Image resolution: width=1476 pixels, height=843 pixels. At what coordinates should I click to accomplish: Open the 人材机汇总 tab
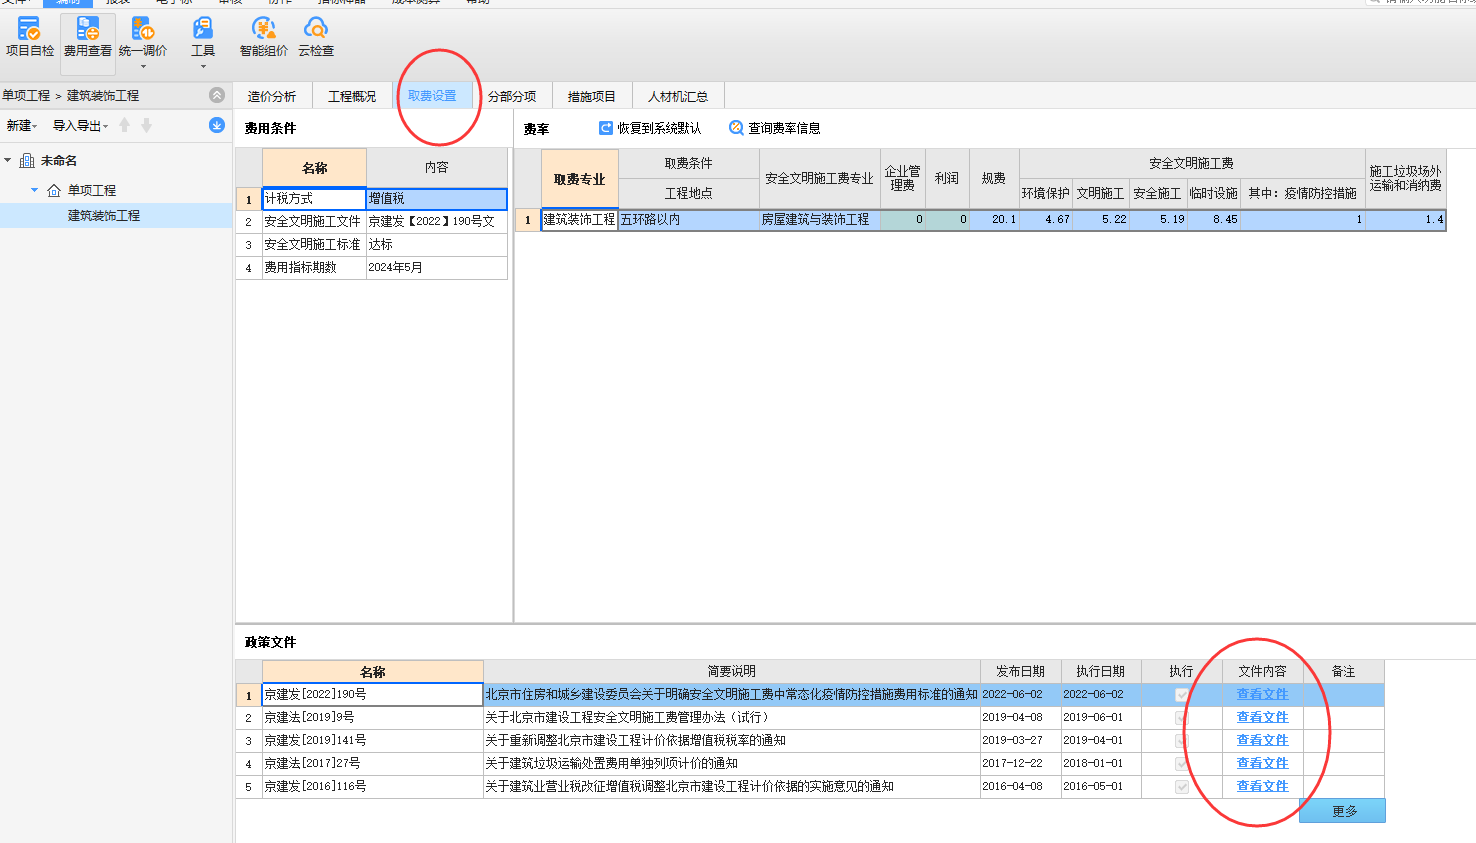point(678,96)
